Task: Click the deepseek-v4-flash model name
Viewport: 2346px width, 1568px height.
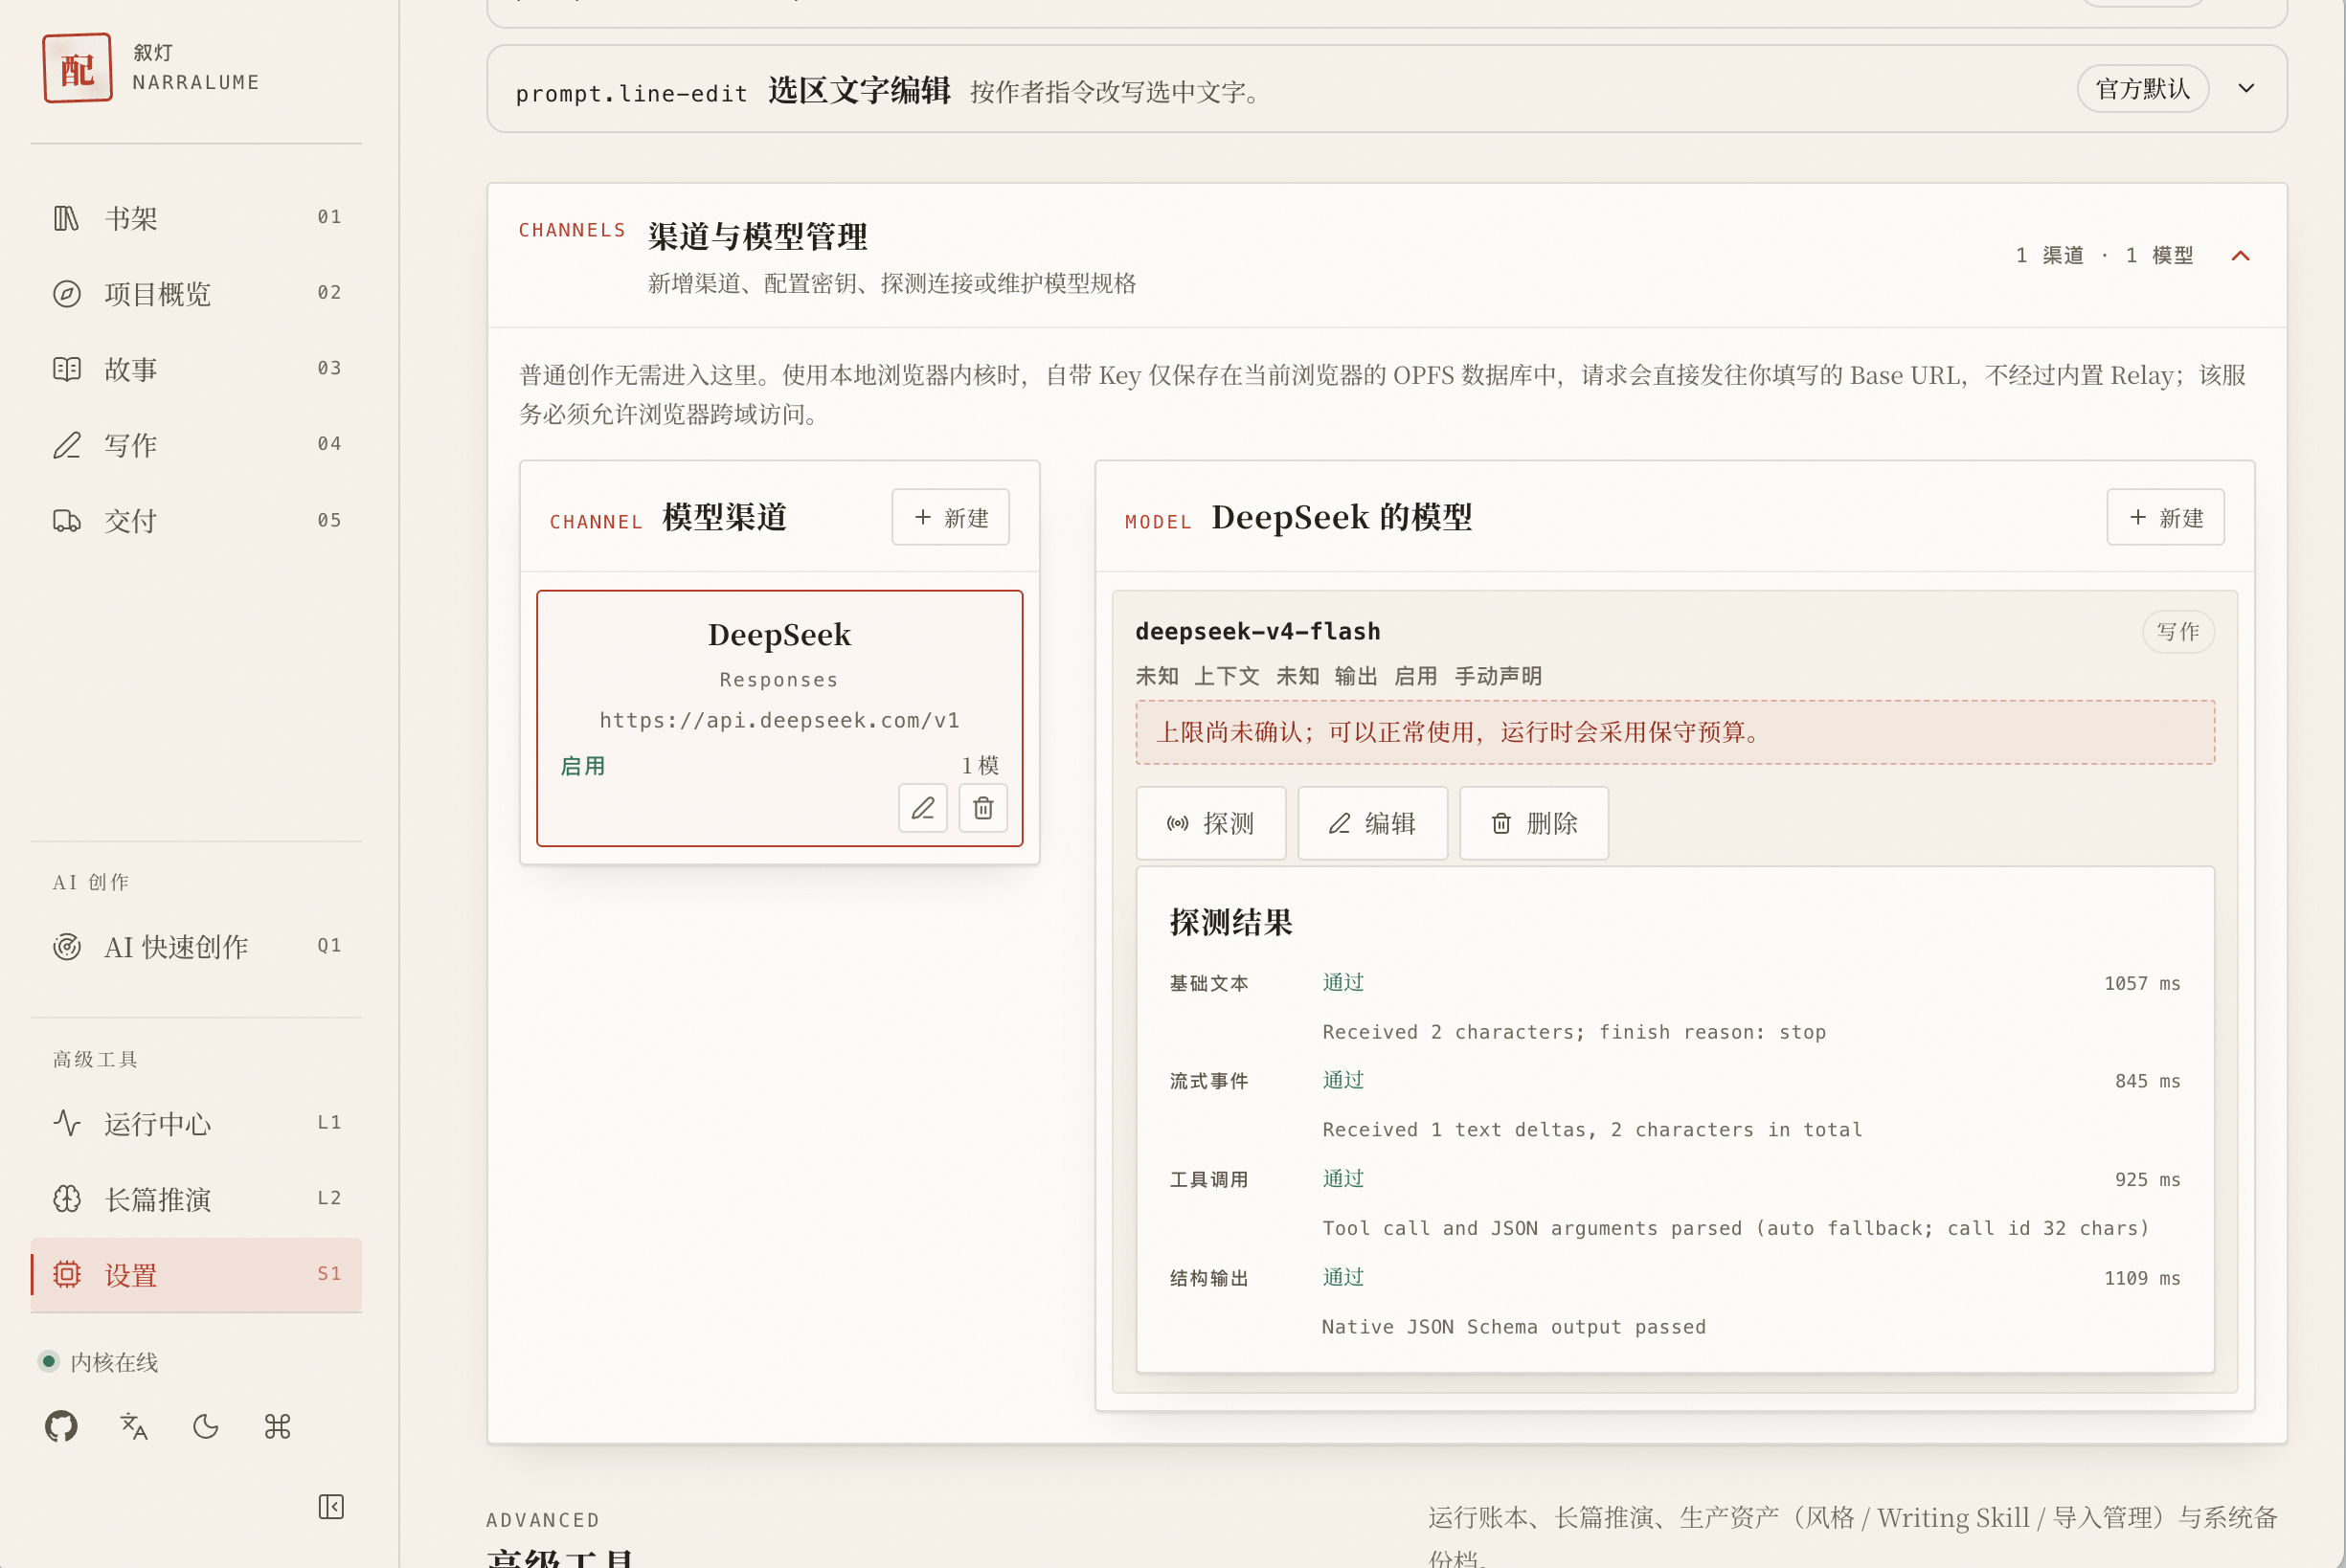Action: pyautogui.click(x=1257, y=632)
